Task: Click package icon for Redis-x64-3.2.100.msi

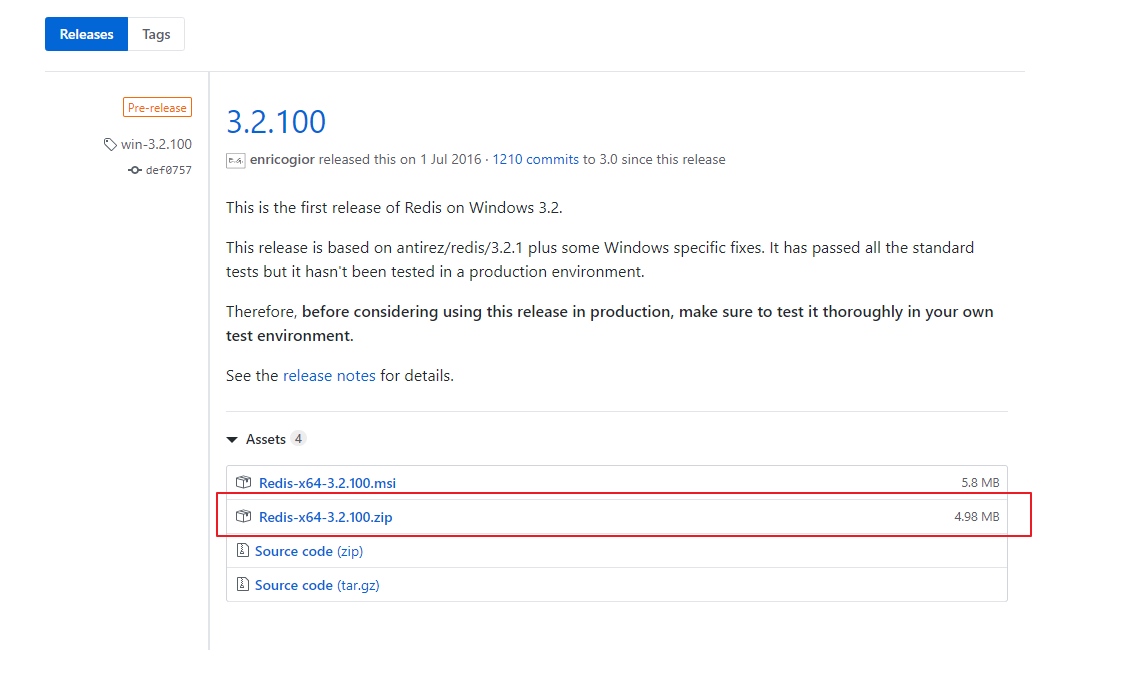Action: 244,482
